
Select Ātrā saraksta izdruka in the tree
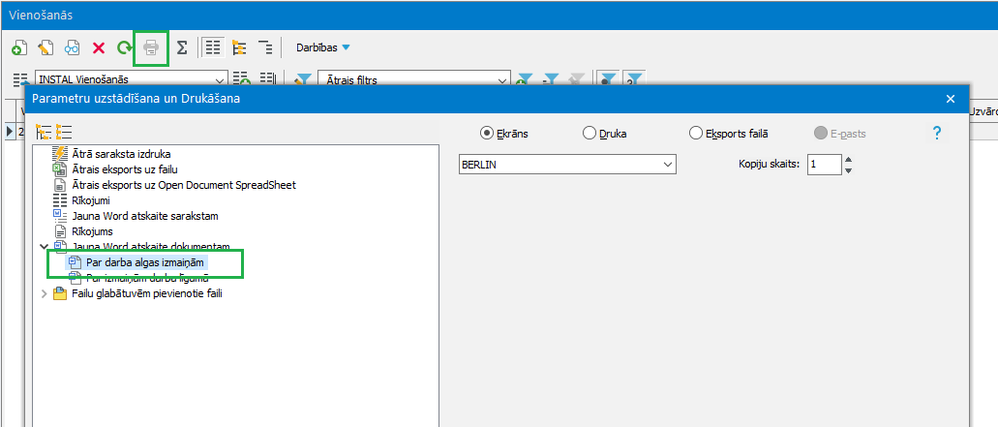click(x=122, y=154)
